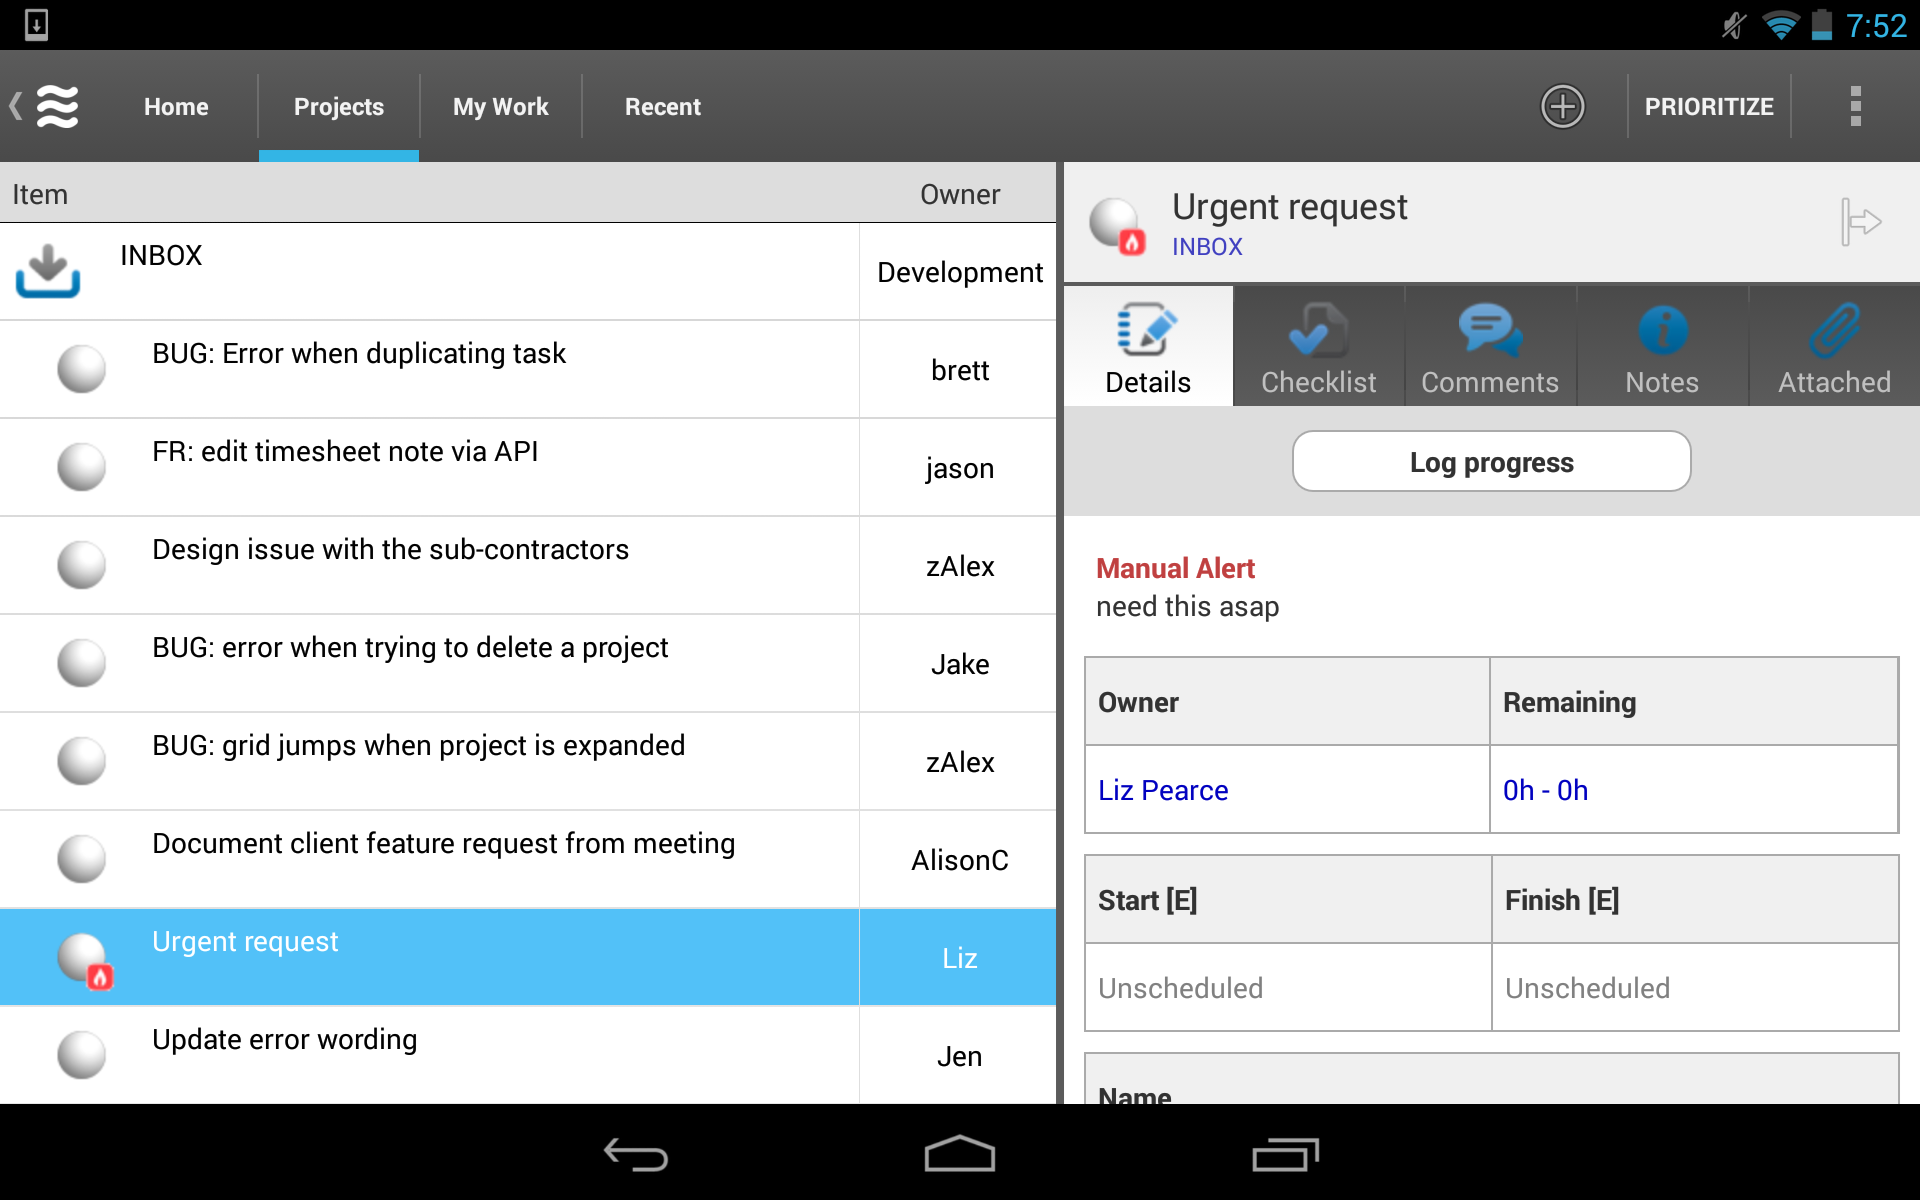Switch to the Comments tab

click(x=1489, y=345)
